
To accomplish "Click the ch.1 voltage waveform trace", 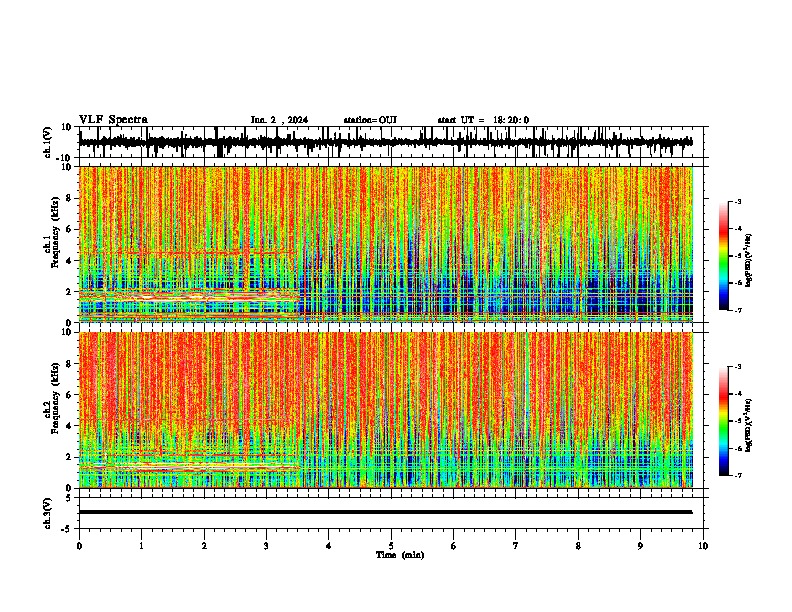I will 386,142.
